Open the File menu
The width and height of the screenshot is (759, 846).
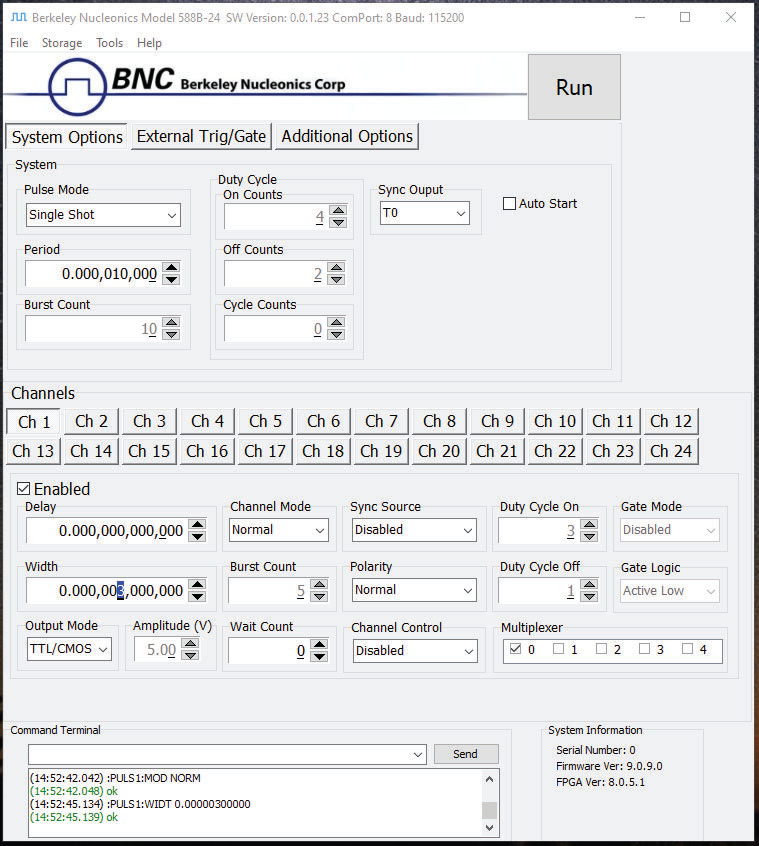point(19,43)
